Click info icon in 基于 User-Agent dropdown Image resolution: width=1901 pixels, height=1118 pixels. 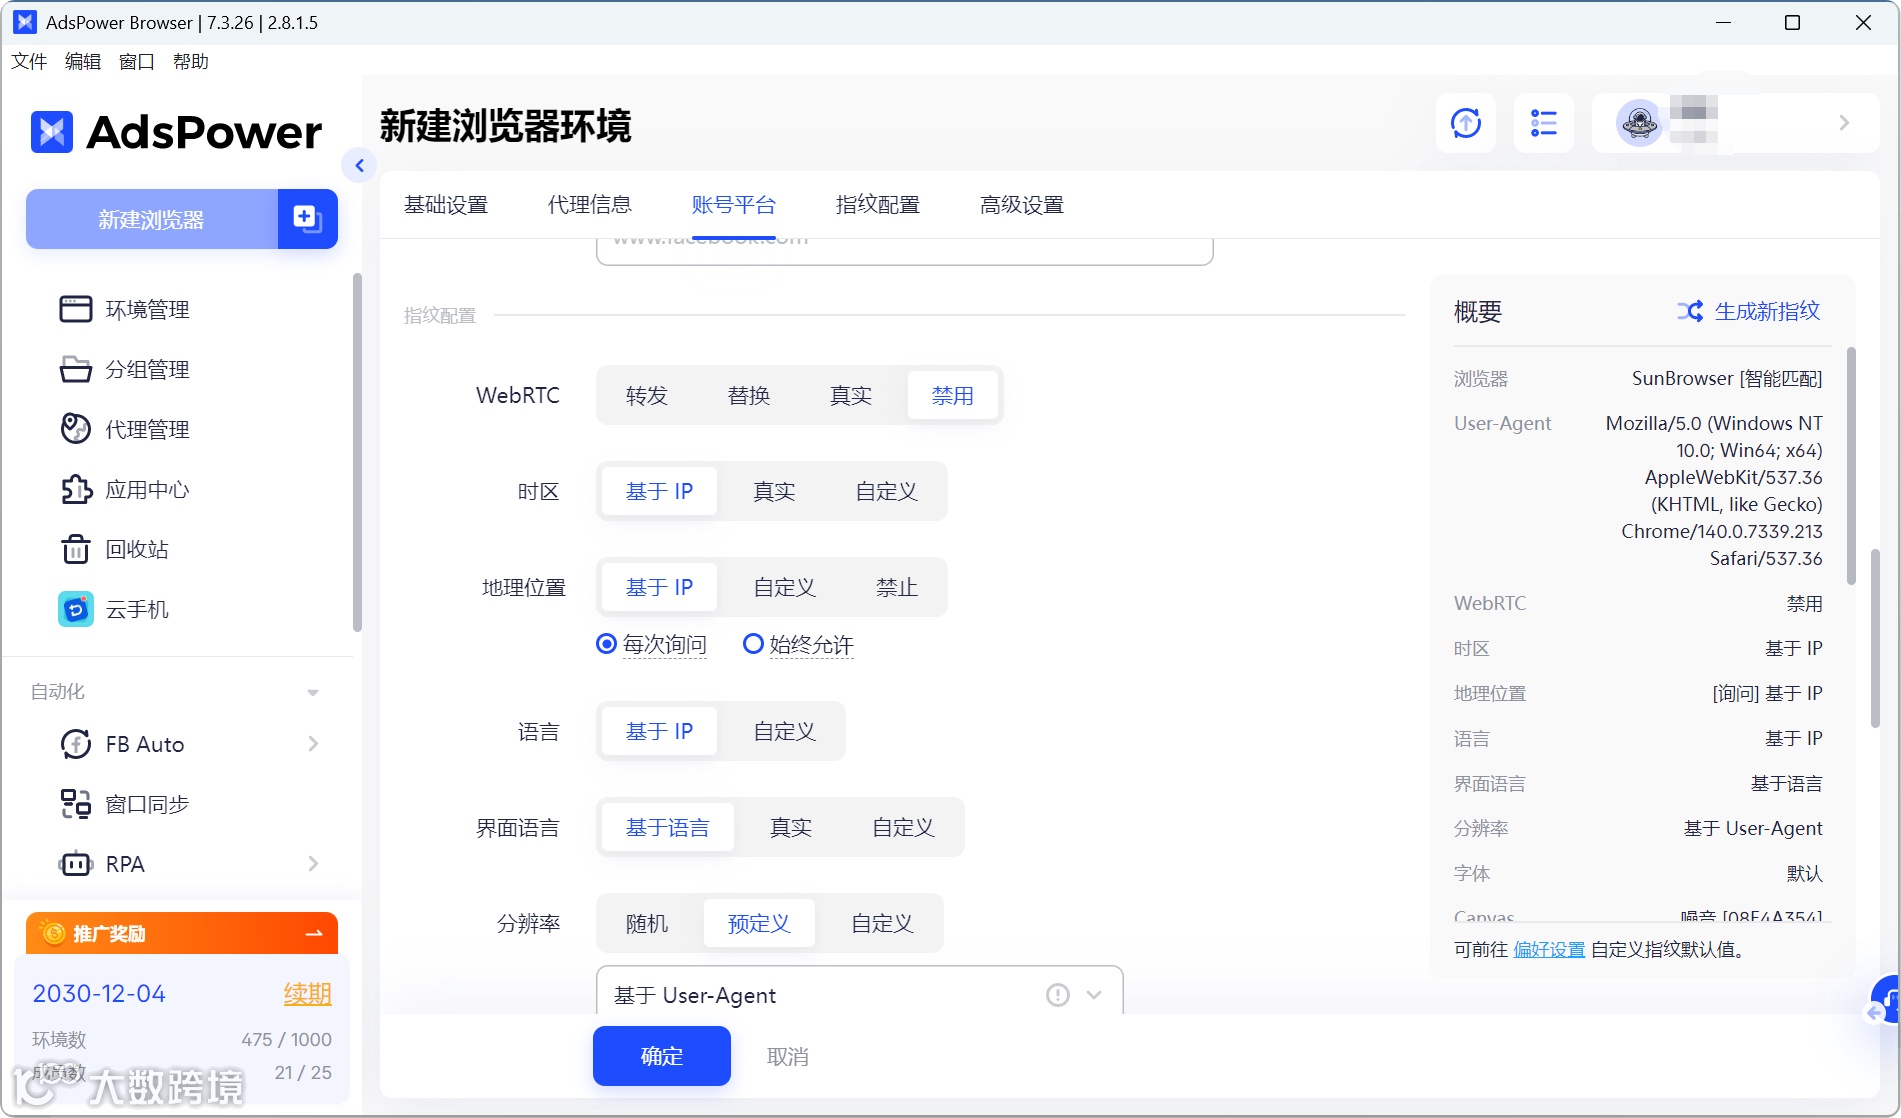point(1058,995)
